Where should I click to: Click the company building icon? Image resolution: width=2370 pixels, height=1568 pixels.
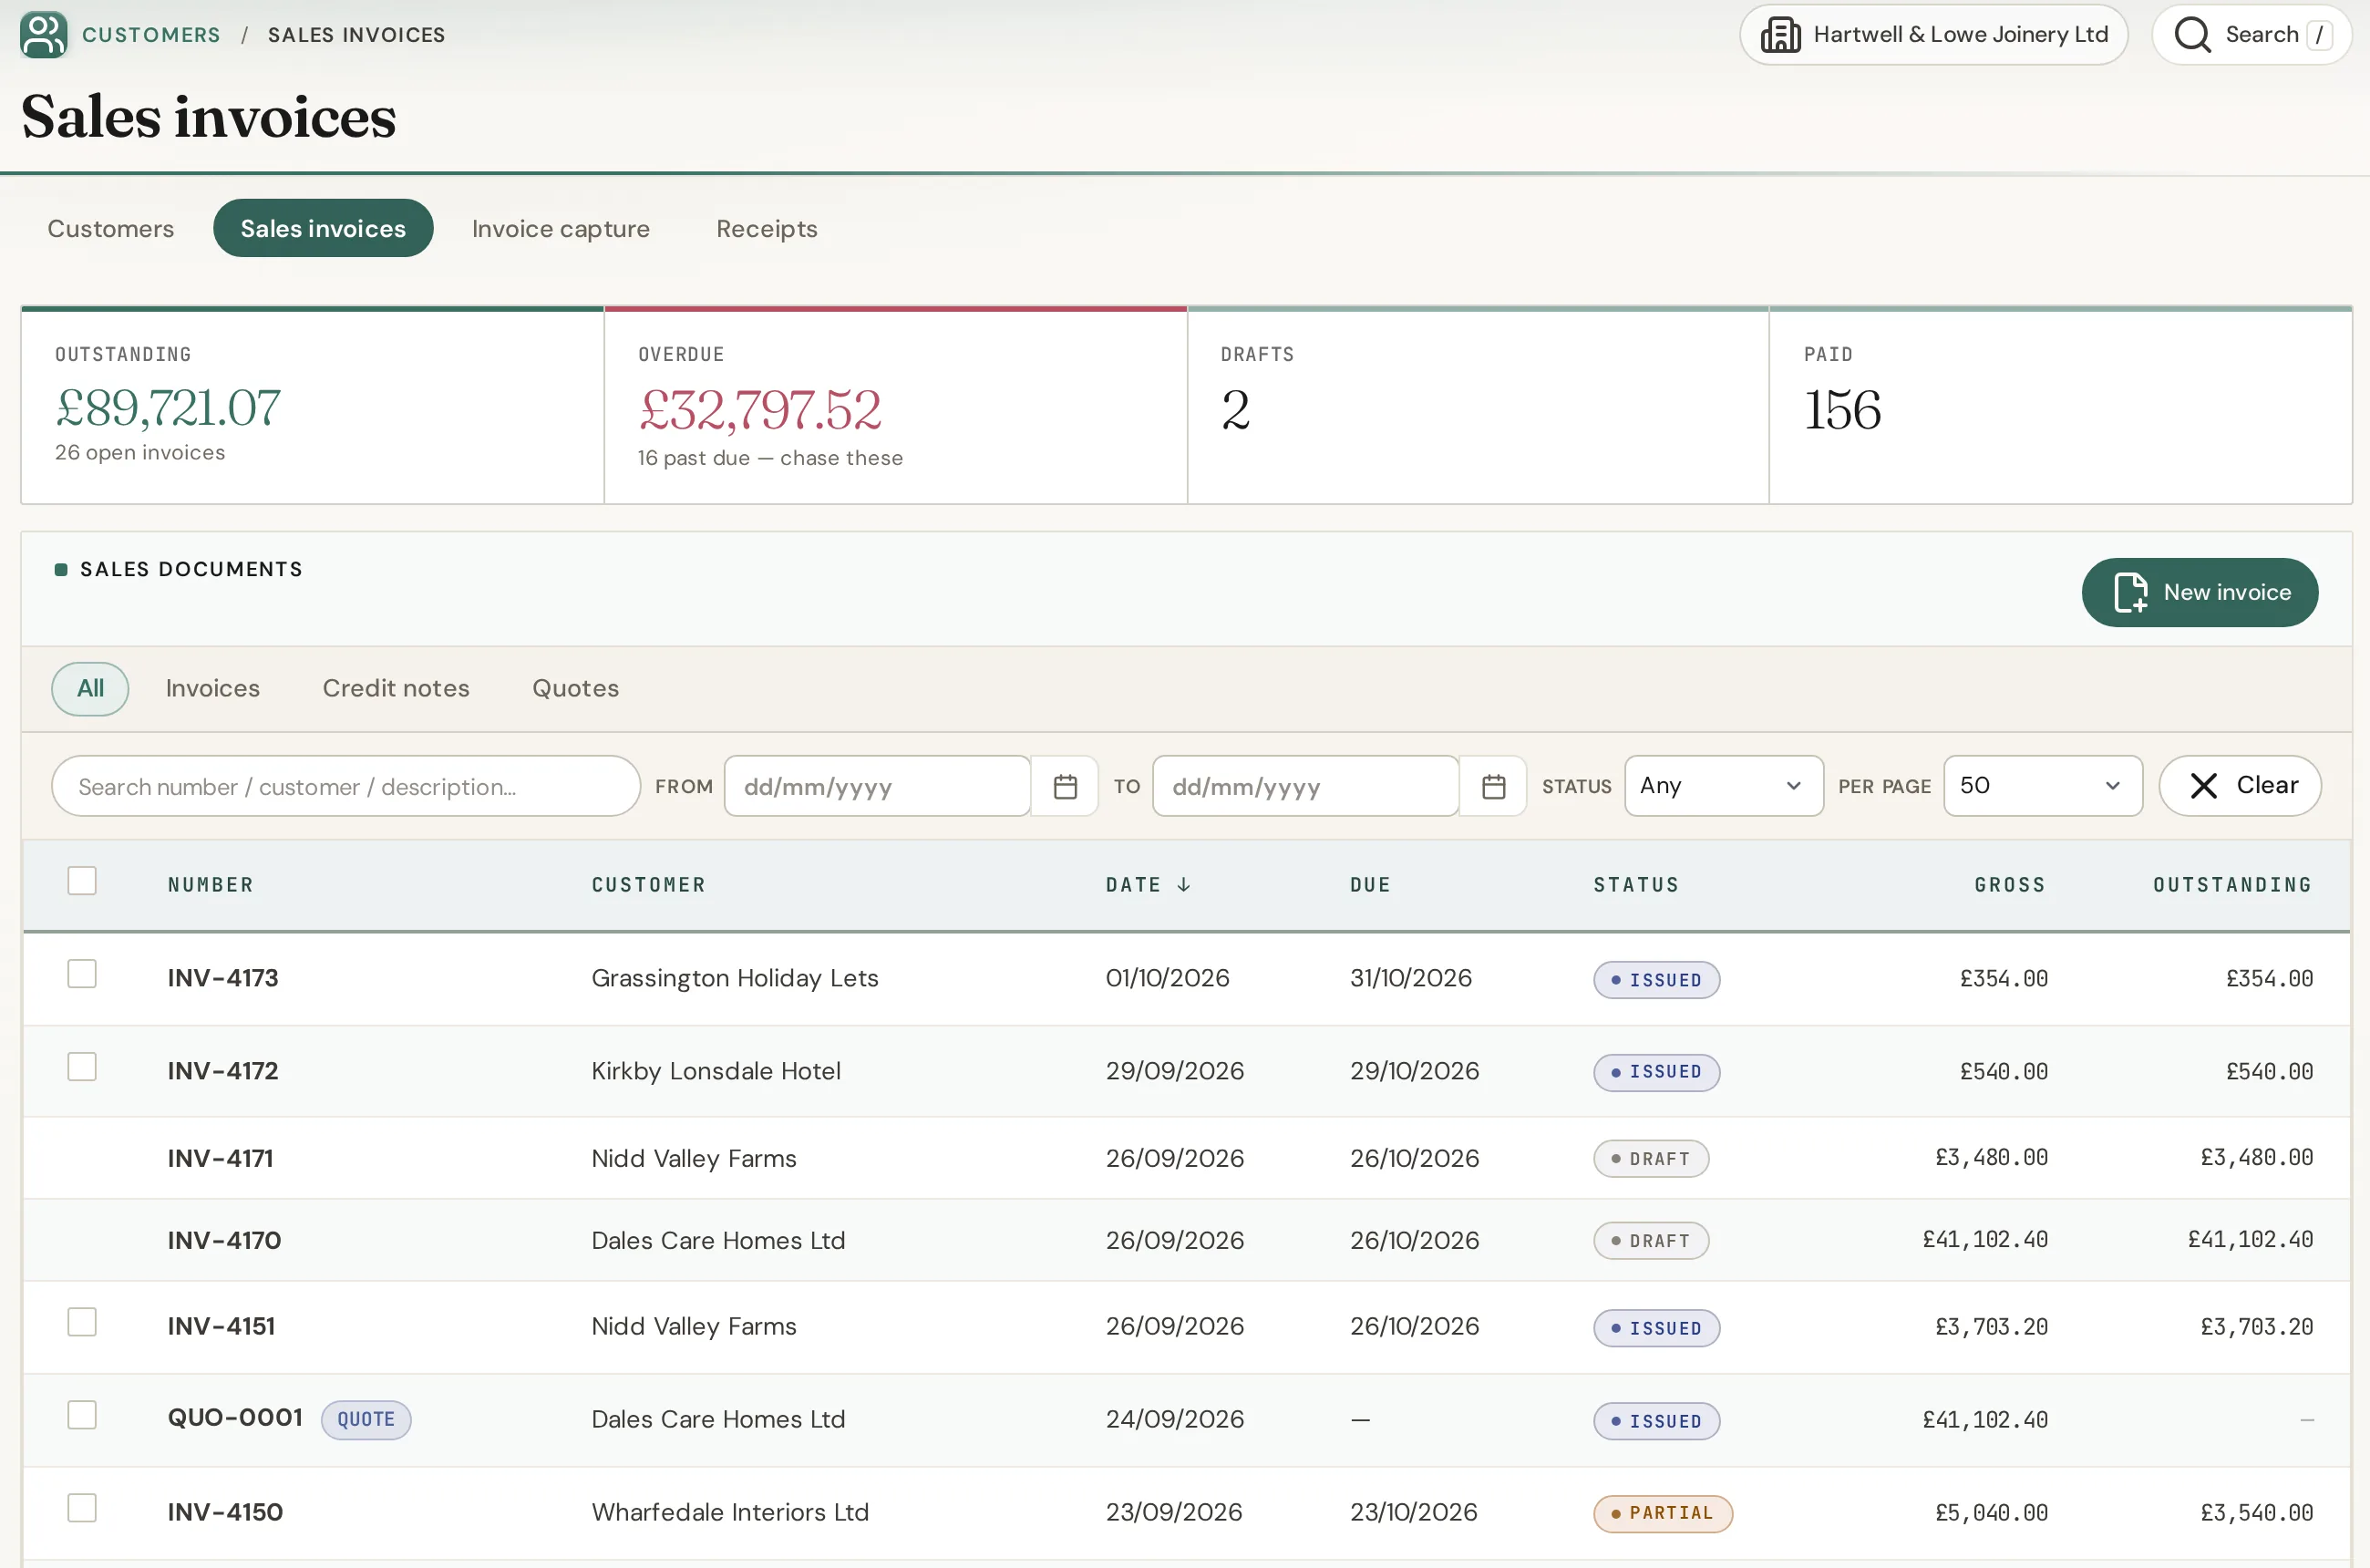tap(1780, 35)
